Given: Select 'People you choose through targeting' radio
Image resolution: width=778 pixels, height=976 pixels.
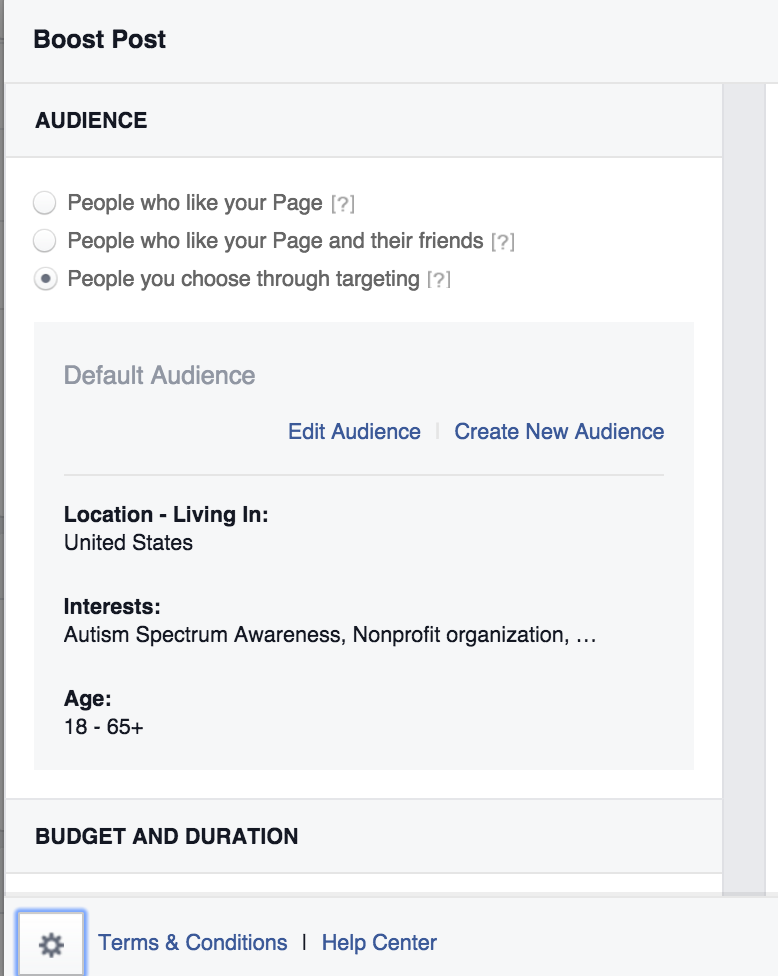Looking at the screenshot, I should tap(45, 279).
